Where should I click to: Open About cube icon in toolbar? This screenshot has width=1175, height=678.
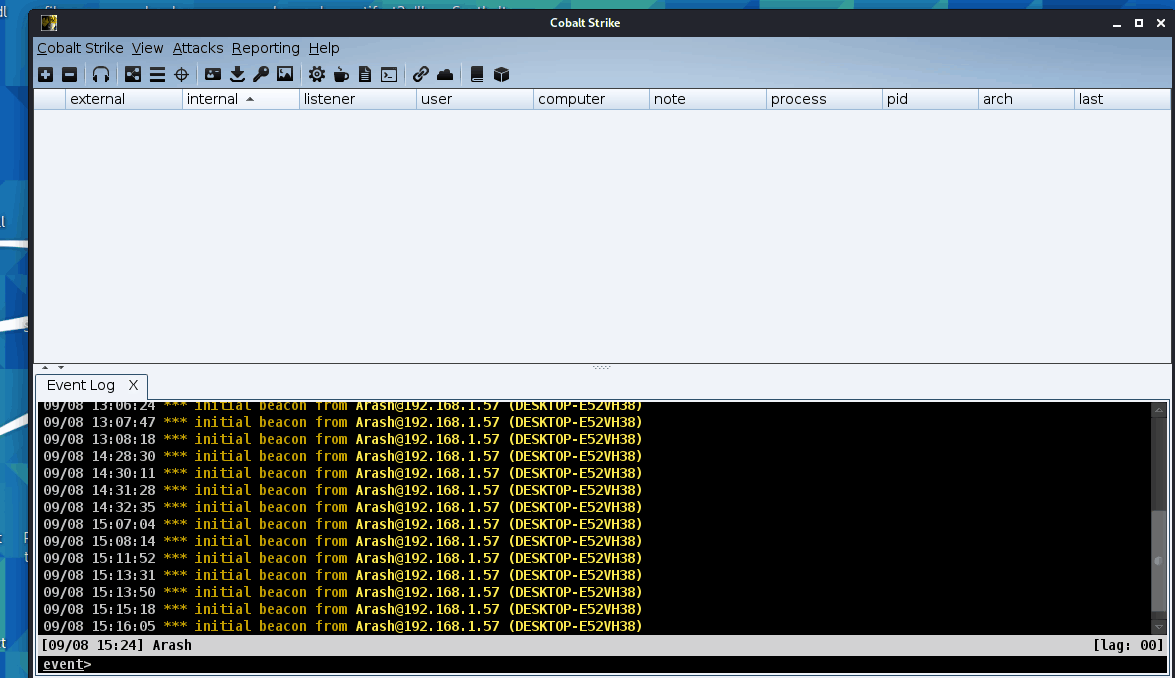pyautogui.click(x=501, y=74)
